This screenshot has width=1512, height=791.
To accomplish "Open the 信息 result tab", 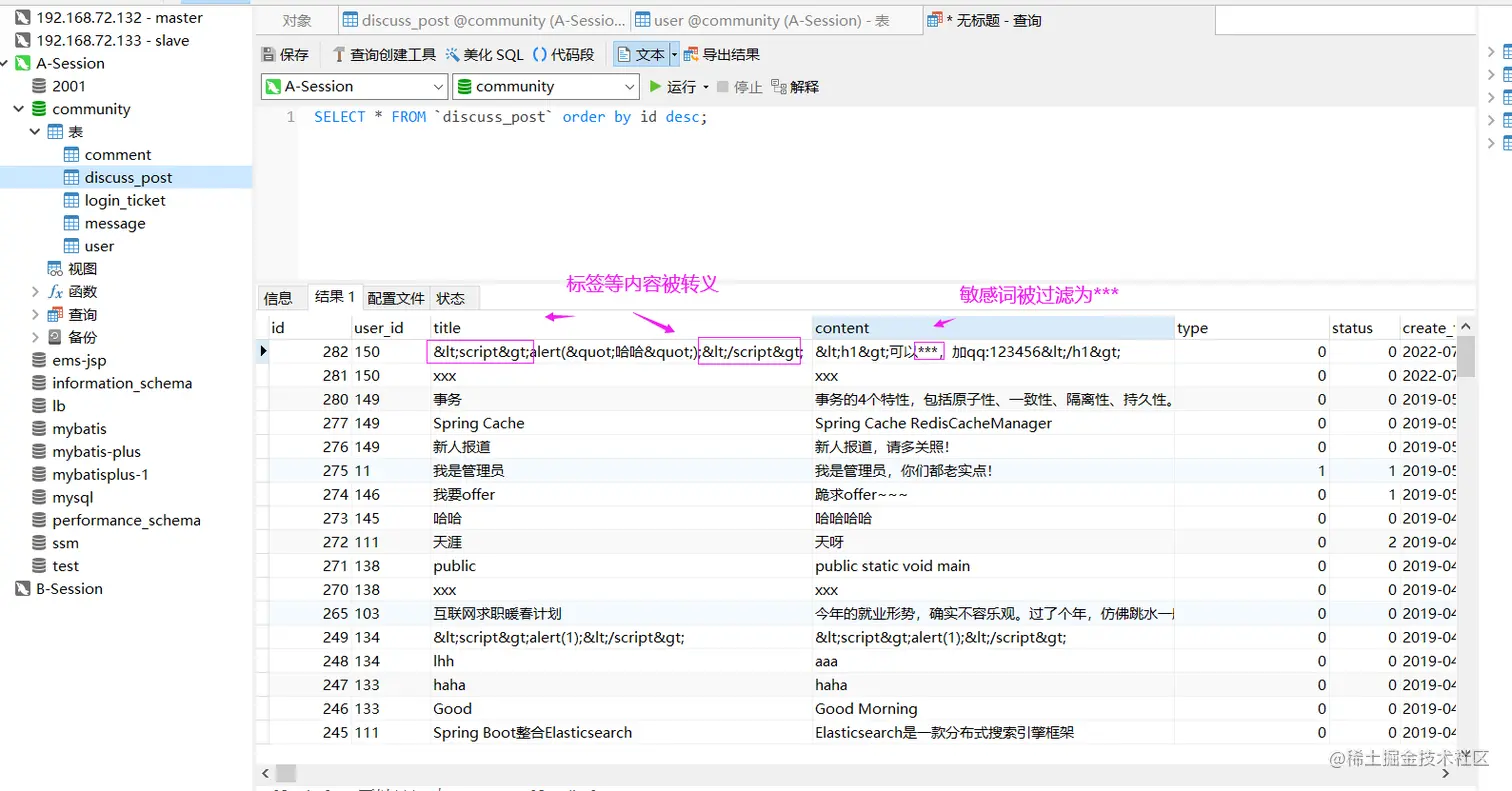I will 278,298.
